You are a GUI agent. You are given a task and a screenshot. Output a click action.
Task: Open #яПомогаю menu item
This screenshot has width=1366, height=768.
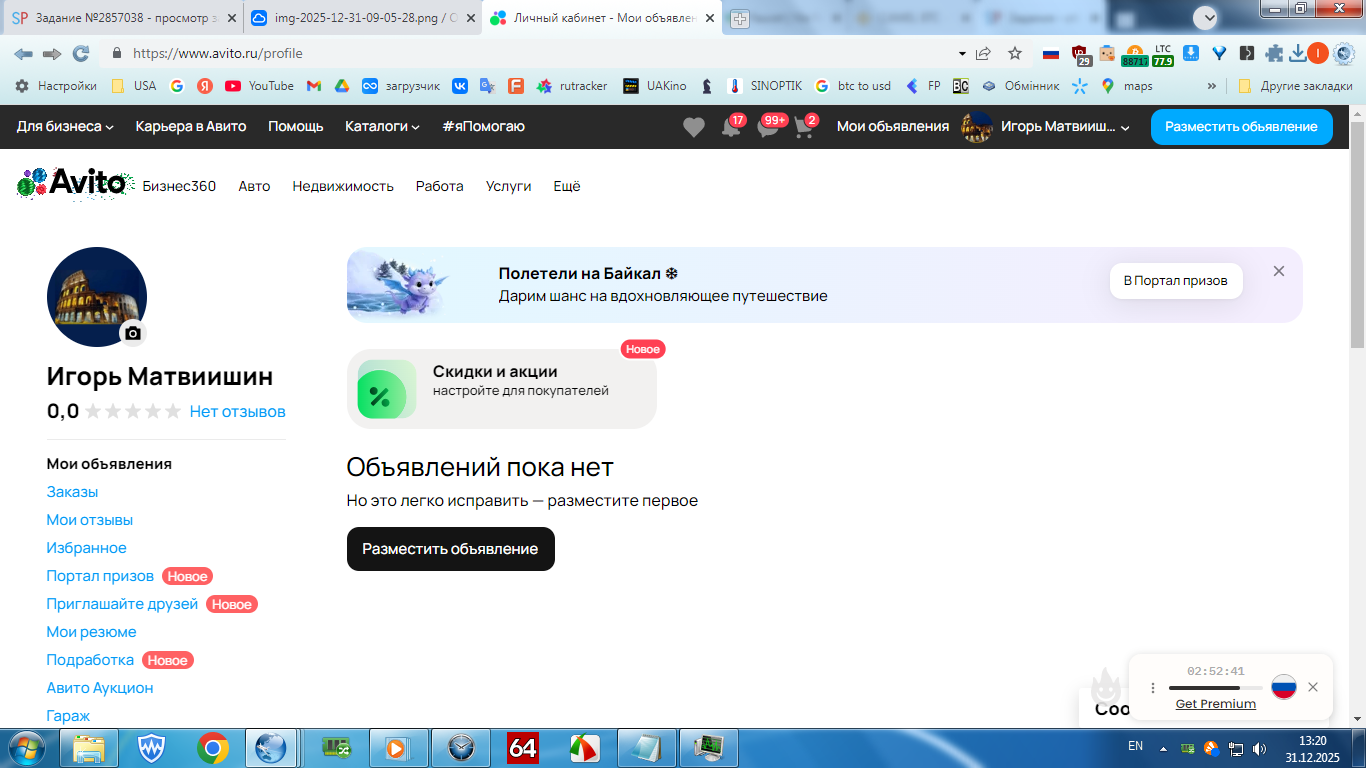483,126
